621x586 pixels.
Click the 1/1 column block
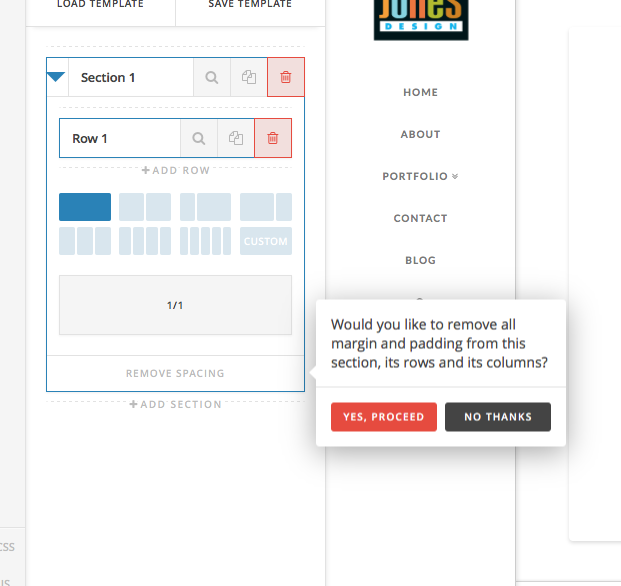[175, 305]
